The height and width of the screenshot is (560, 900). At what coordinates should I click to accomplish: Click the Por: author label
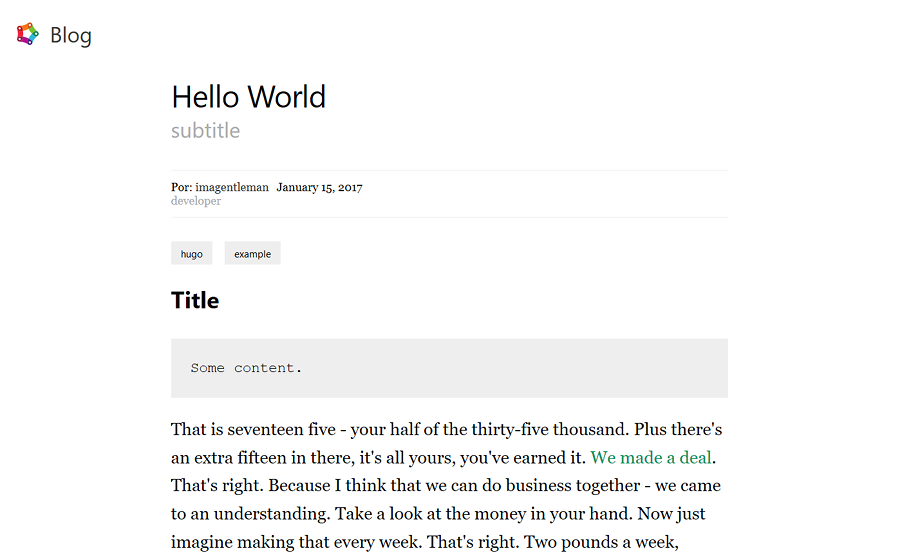[x=181, y=188]
